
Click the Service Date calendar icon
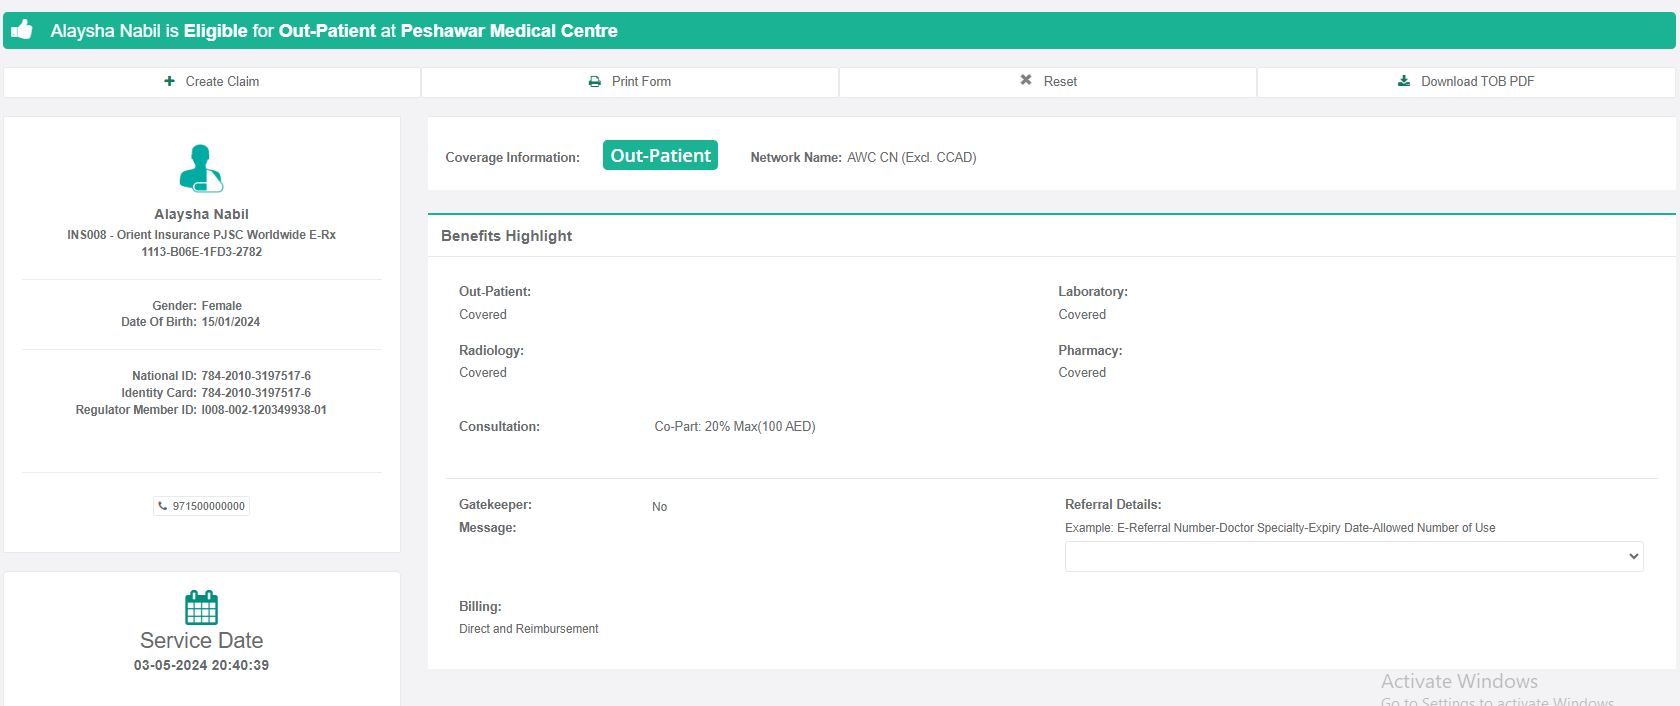click(x=201, y=607)
